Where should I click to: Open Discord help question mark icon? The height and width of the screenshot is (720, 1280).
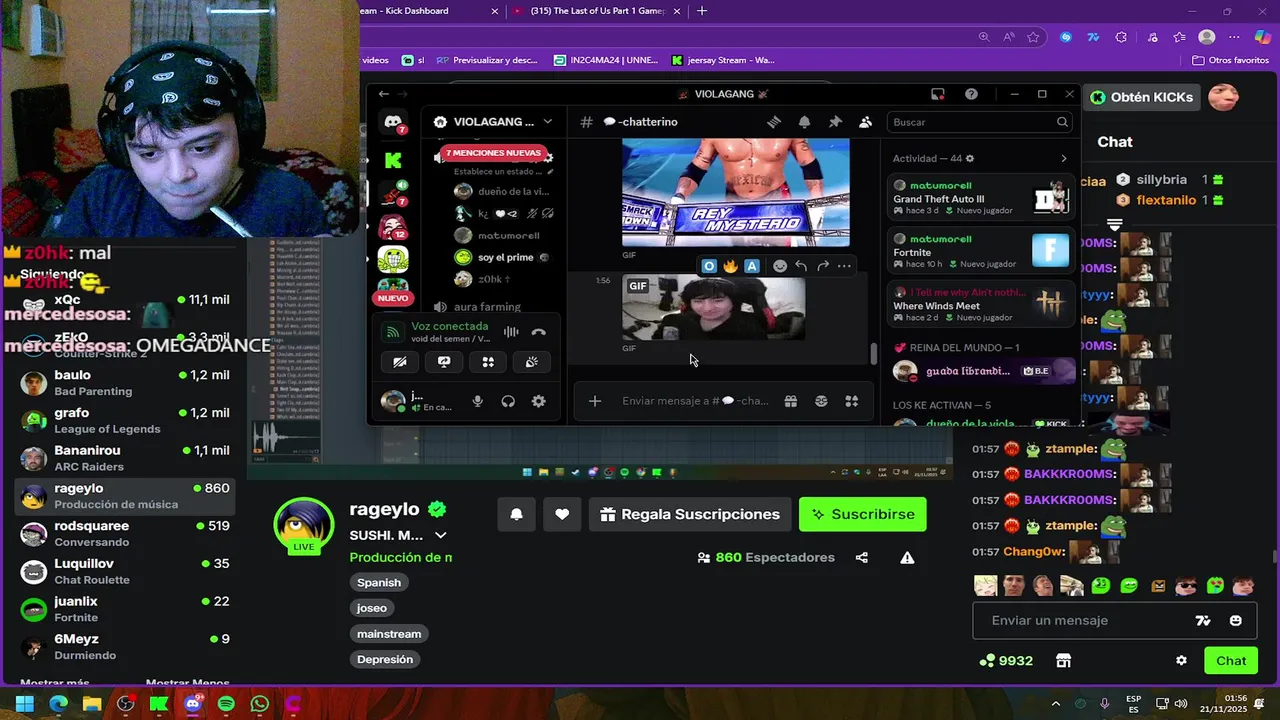point(971,94)
